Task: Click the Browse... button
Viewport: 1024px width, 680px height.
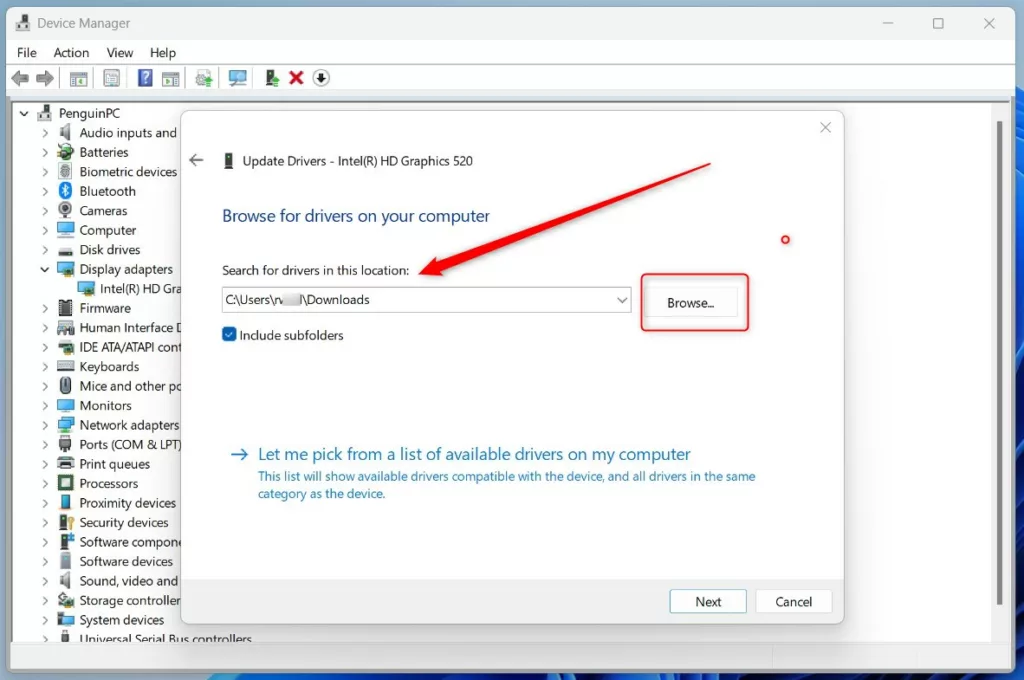Action: pos(690,302)
